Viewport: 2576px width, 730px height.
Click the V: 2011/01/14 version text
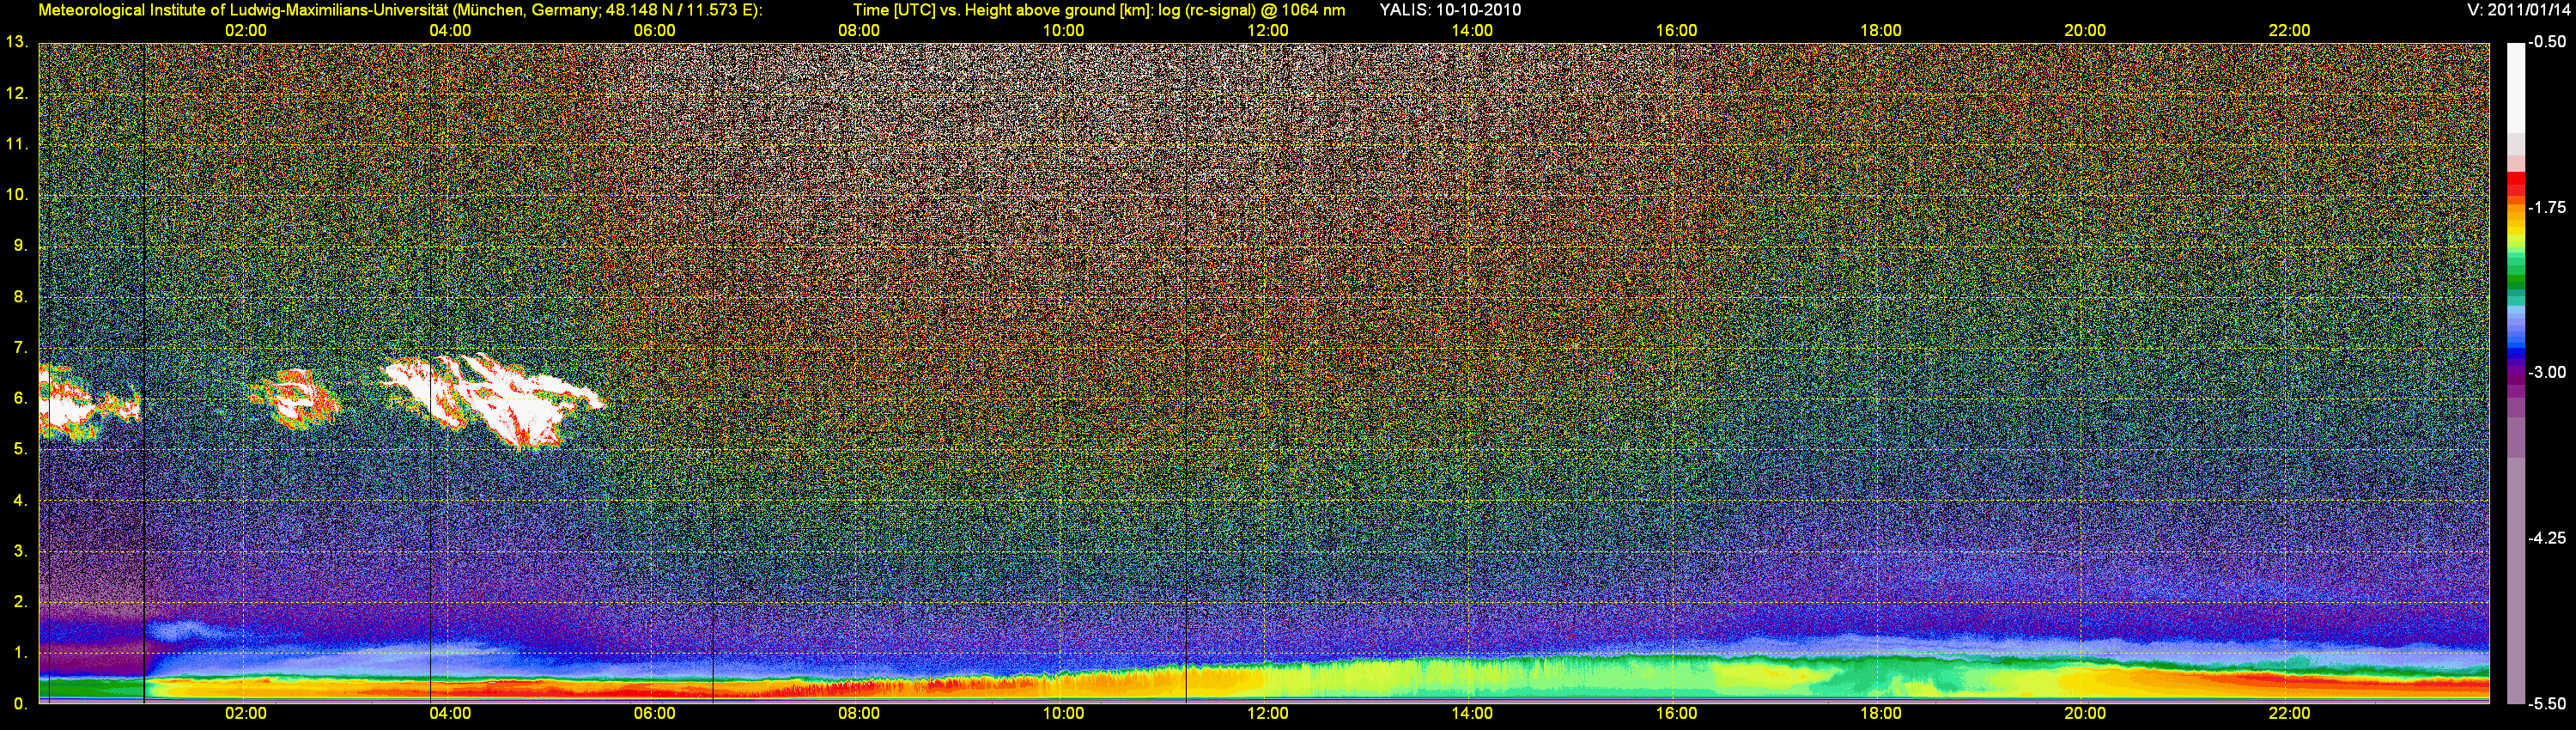(x=2516, y=10)
